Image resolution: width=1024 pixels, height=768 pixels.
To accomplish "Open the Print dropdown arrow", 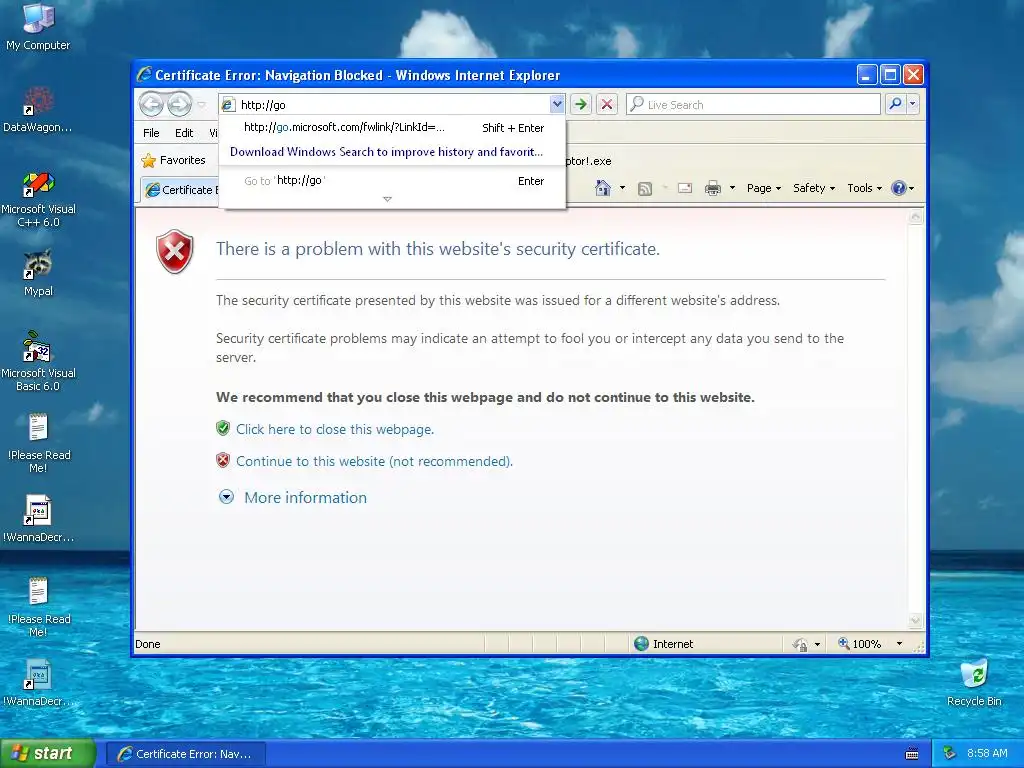I will pos(732,188).
